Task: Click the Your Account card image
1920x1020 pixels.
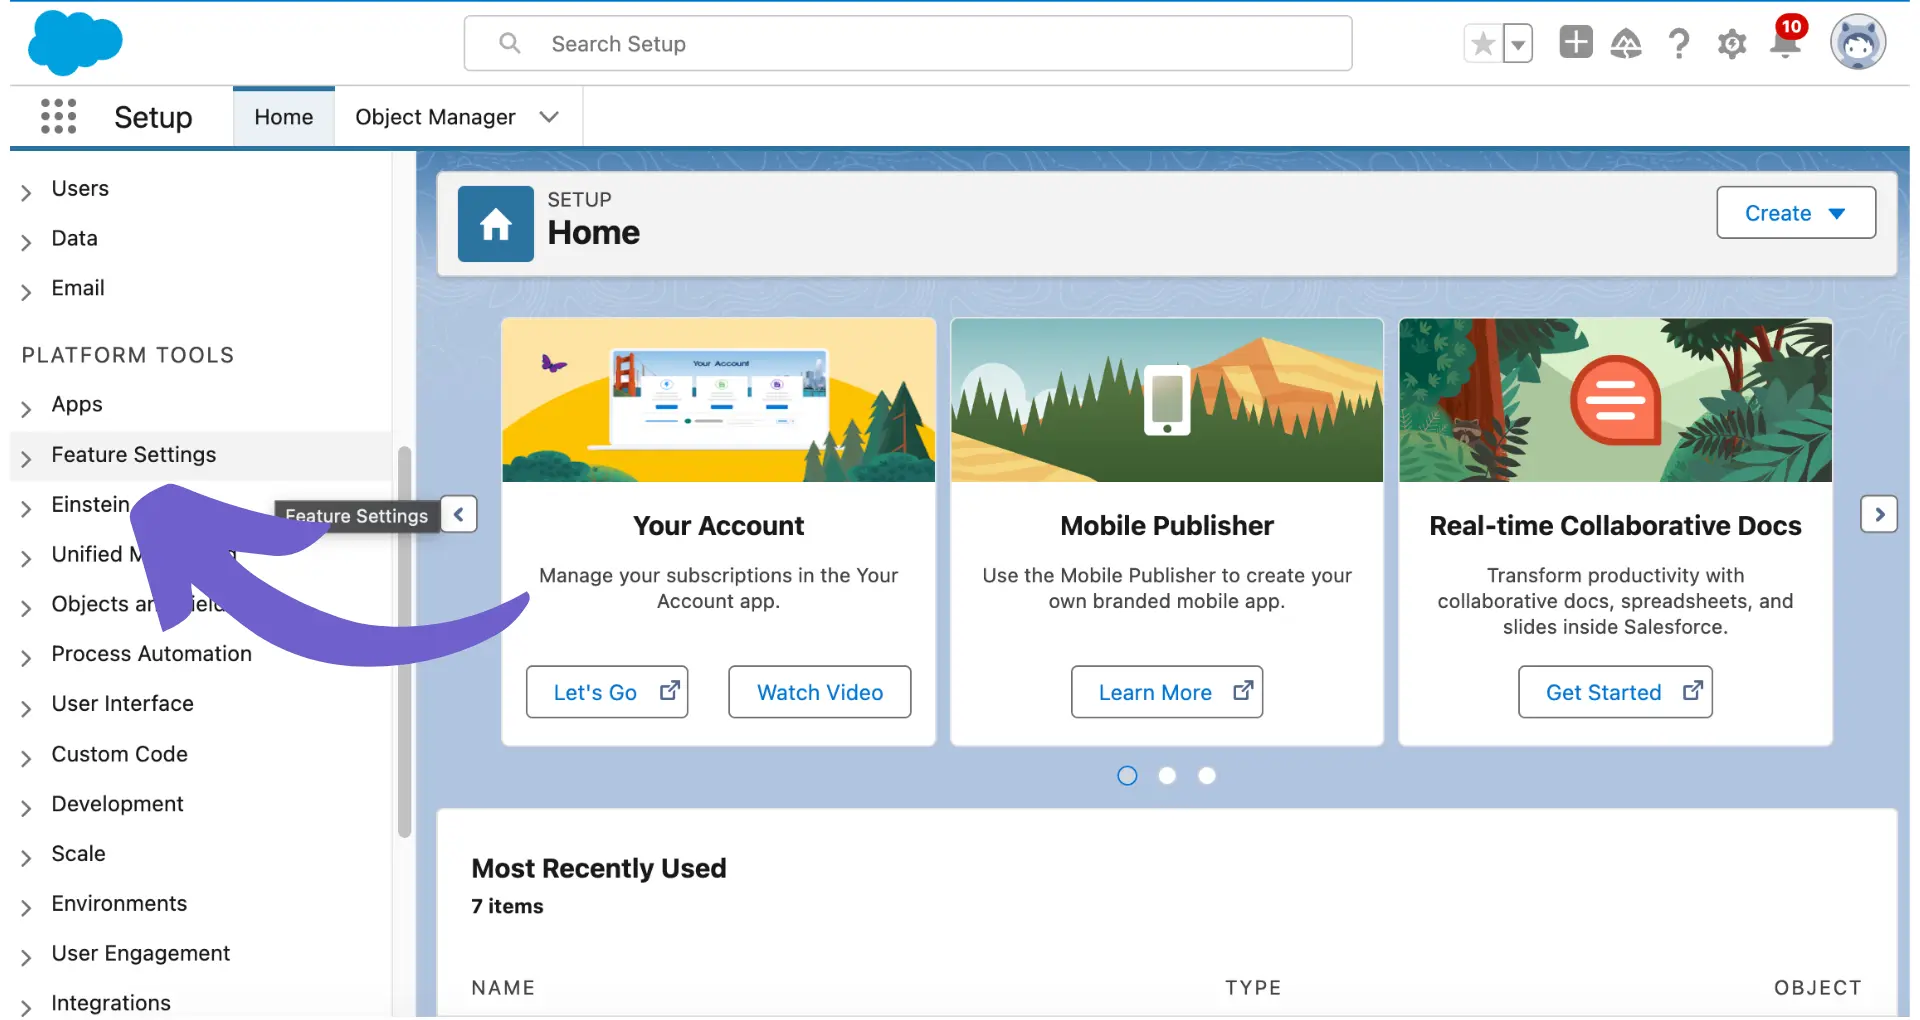Action: [719, 400]
